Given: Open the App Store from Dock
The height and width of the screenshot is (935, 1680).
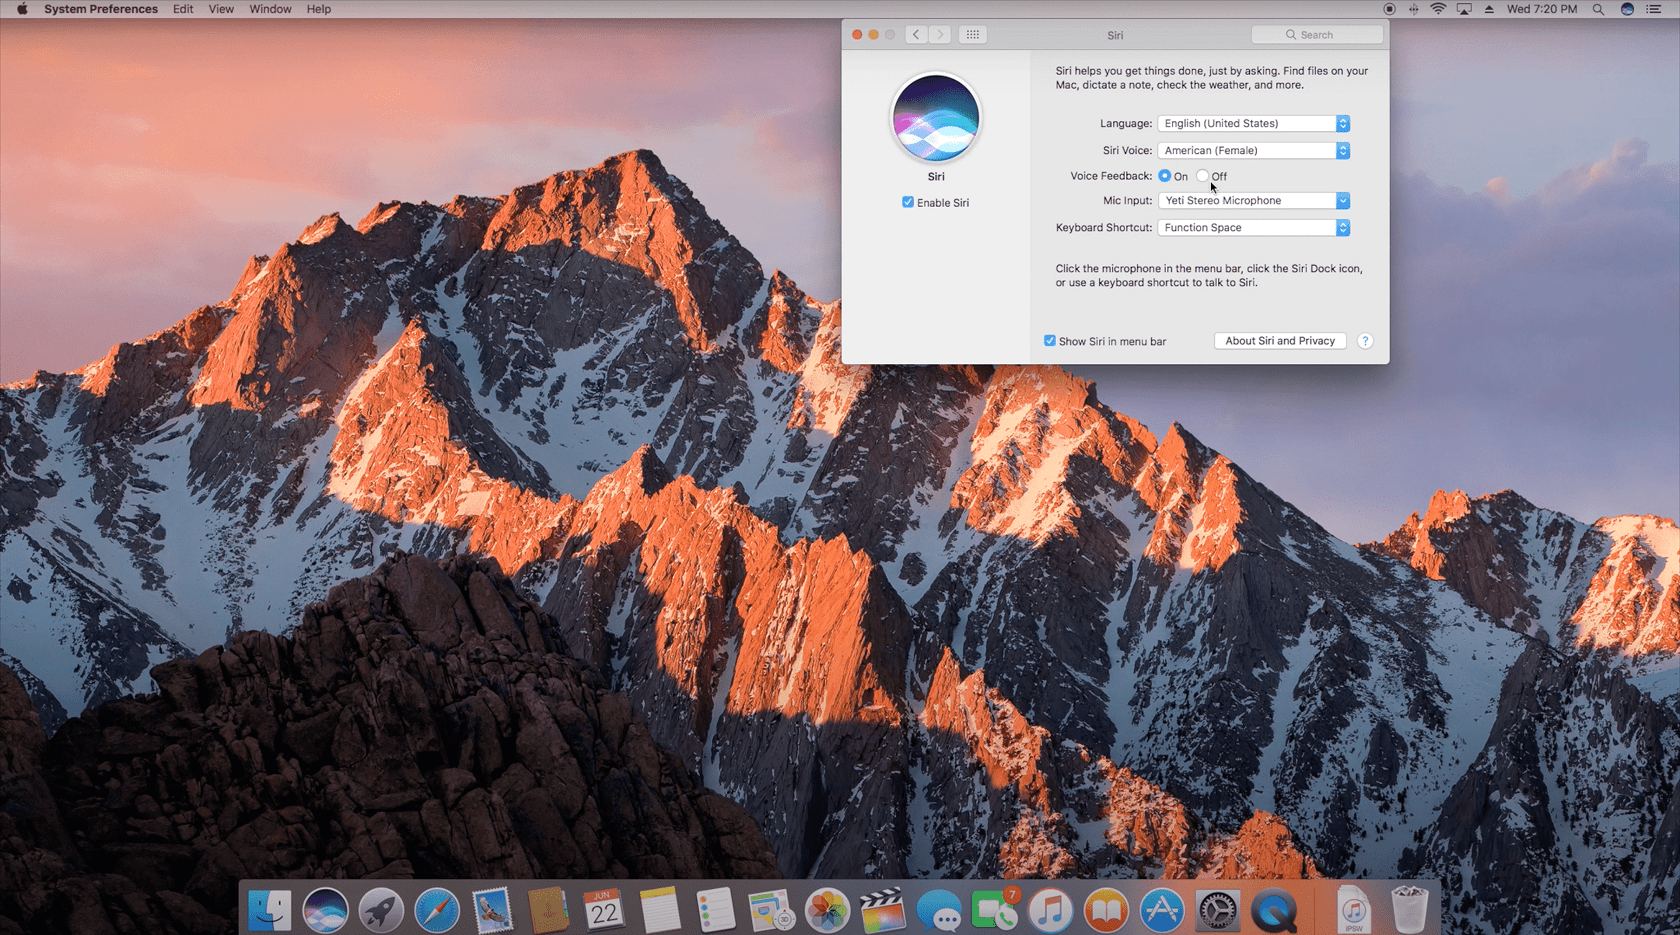Looking at the screenshot, I should pyautogui.click(x=1161, y=910).
